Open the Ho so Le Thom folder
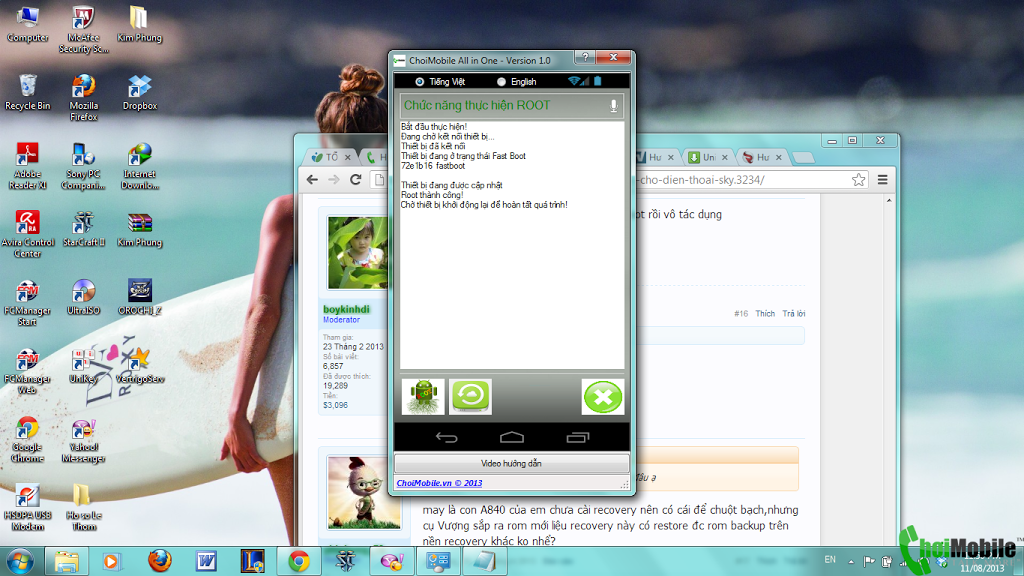1024x576 pixels. (84, 507)
